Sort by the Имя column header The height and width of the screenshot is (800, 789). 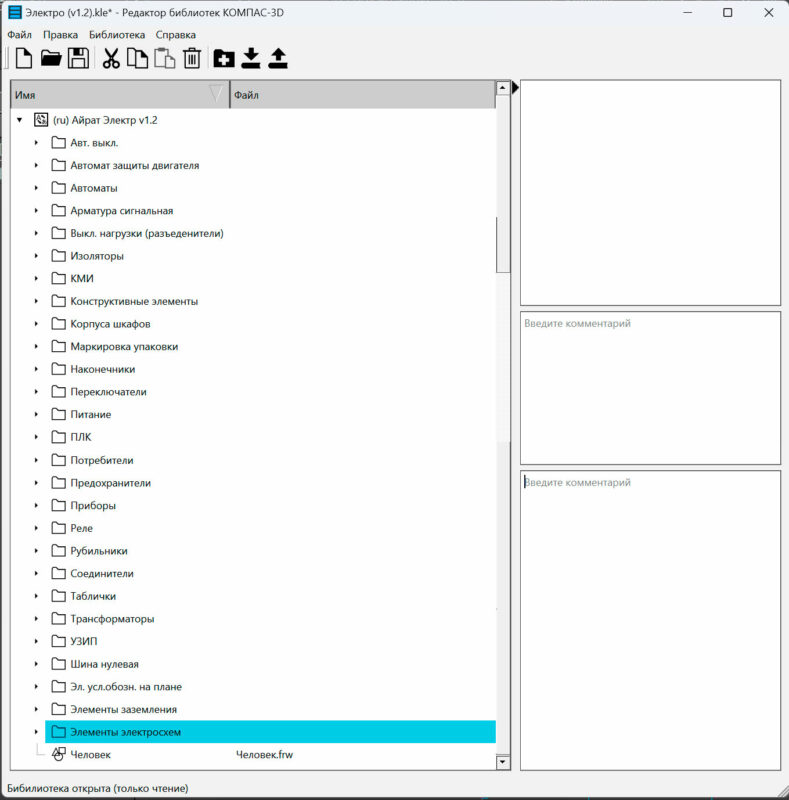click(120, 94)
